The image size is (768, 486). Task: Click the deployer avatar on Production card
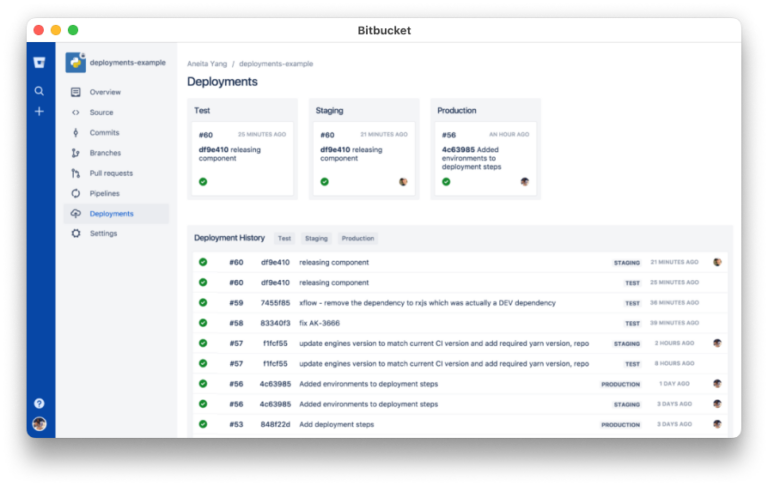(525, 182)
